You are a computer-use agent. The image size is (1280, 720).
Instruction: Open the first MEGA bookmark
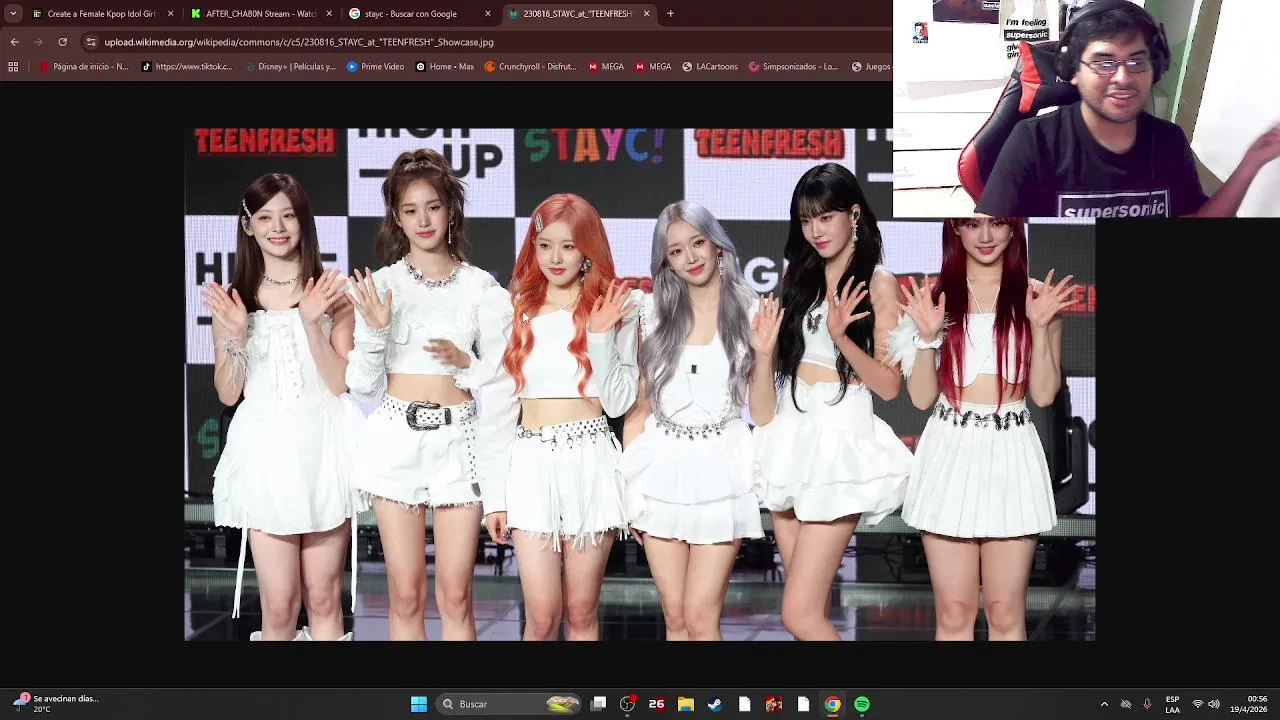click(606, 67)
